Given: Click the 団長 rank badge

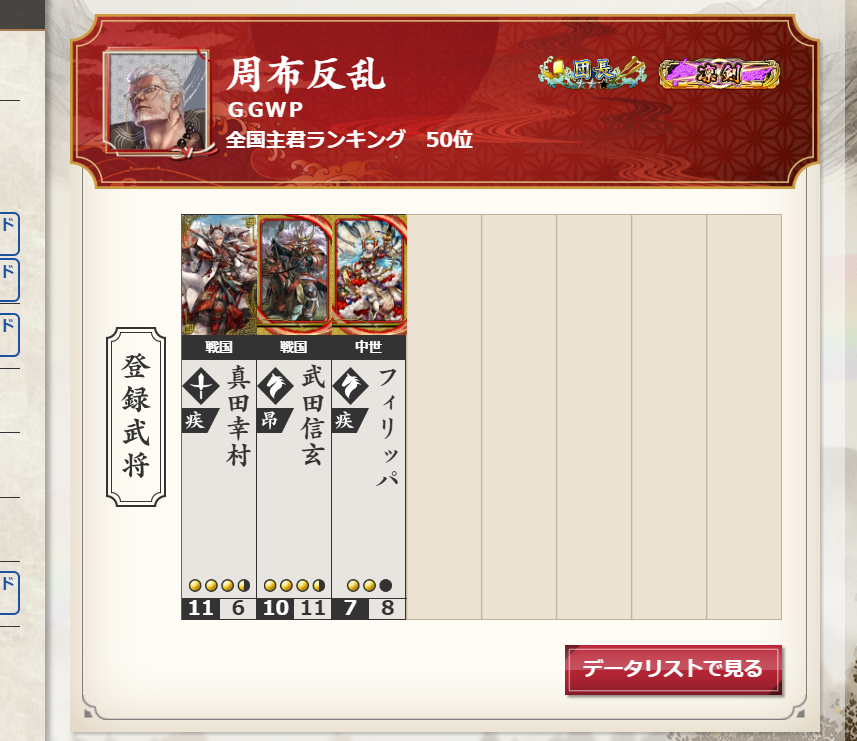Looking at the screenshot, I should pos(592,73).
